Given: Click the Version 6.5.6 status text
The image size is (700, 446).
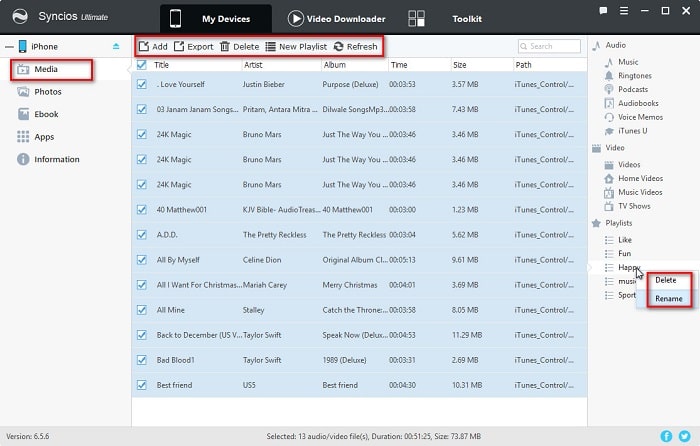Looking at the screenshot, I should pos(27,436).
